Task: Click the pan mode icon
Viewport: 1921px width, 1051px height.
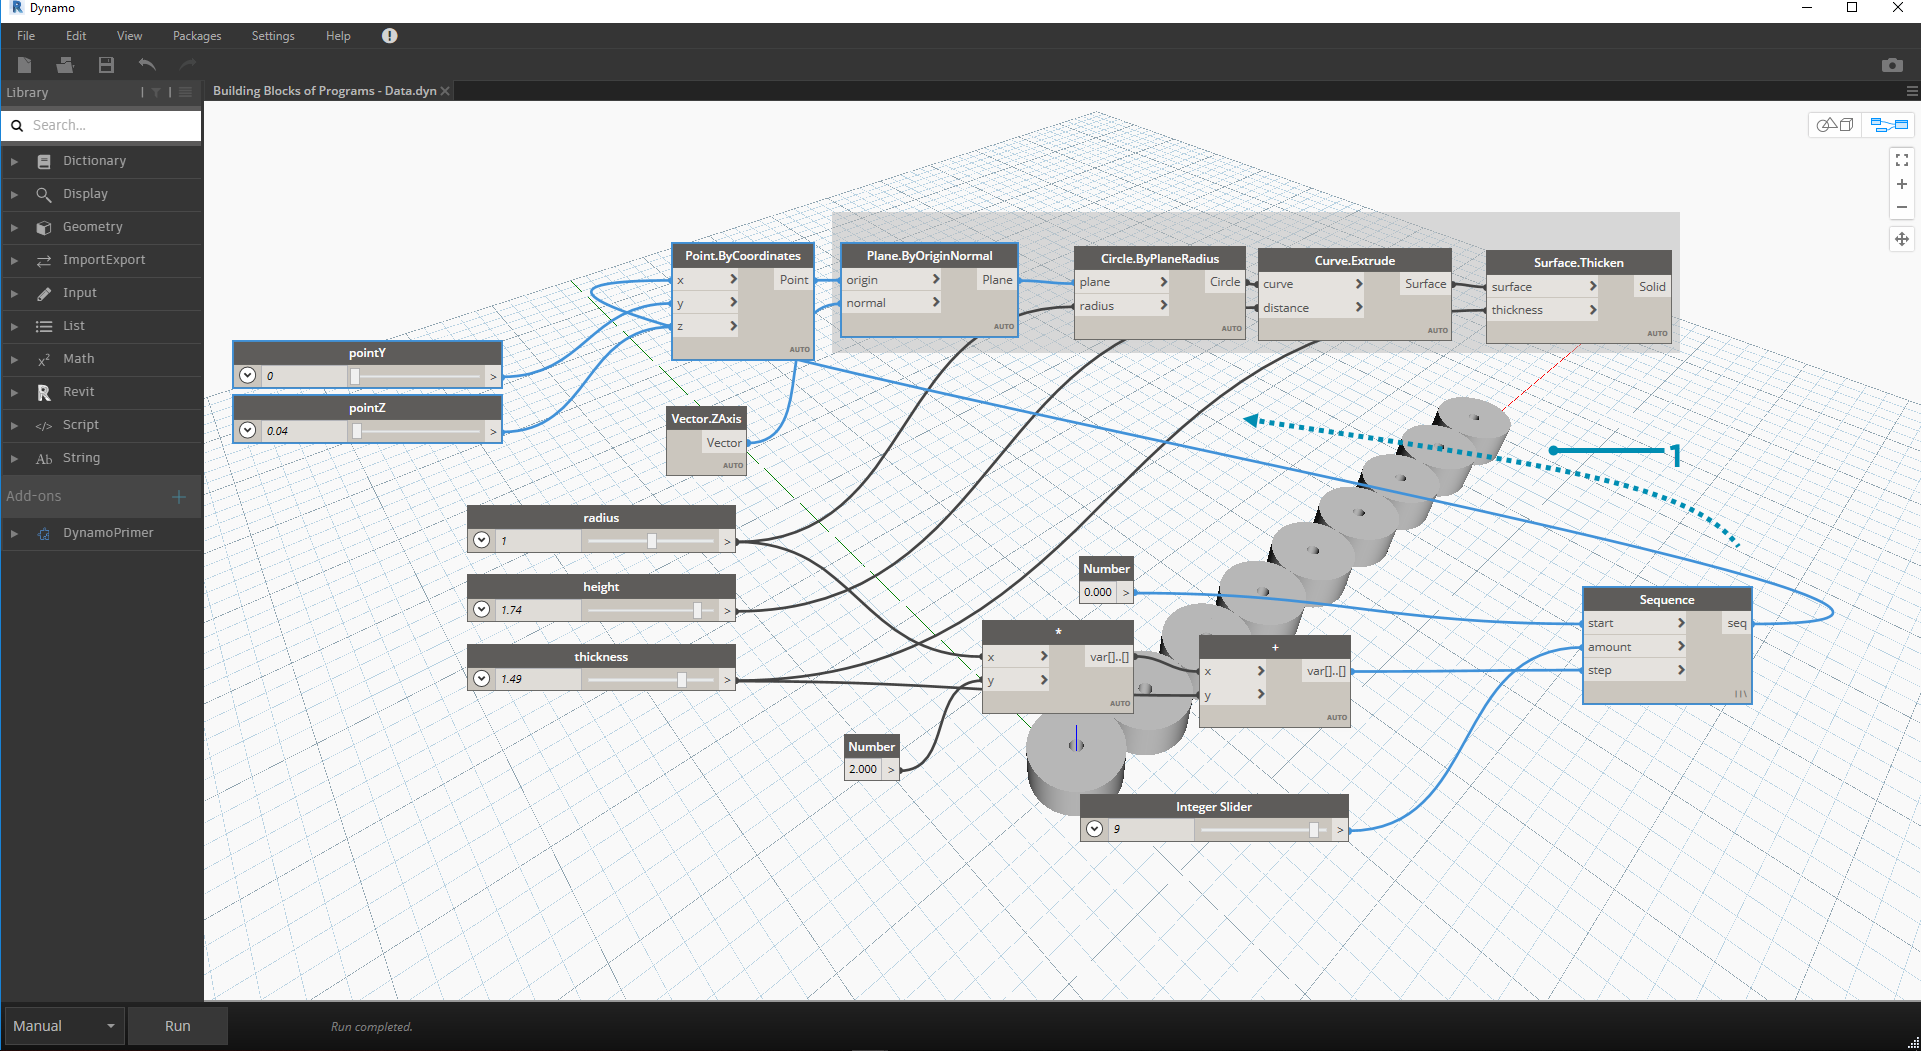Action: pyautogui.click(x=1901, y=239)
